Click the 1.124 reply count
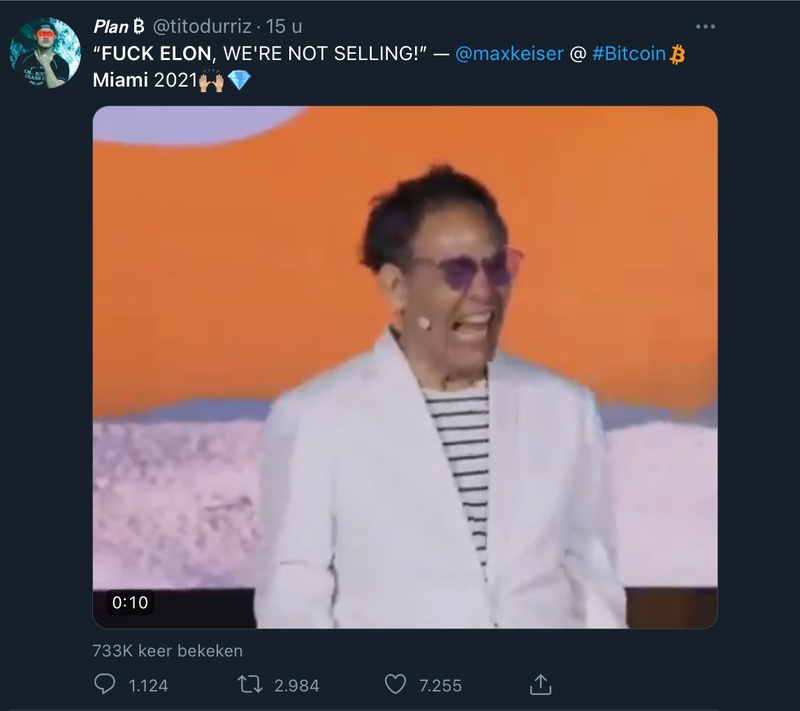800x711 pixels. 149,685
